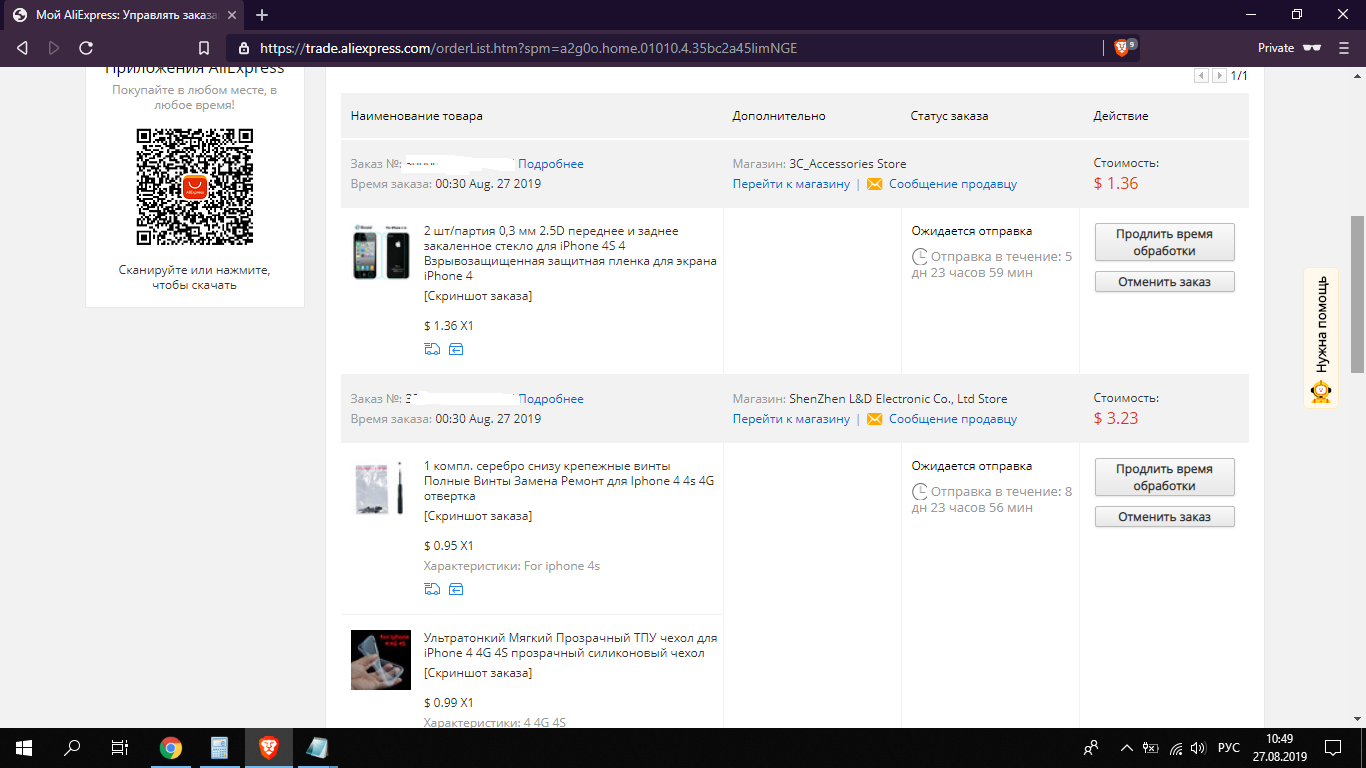Open Подробнее for the $ 3.23 order
The height and width of the screenshot is (768, 1366).
click(551, 399)
